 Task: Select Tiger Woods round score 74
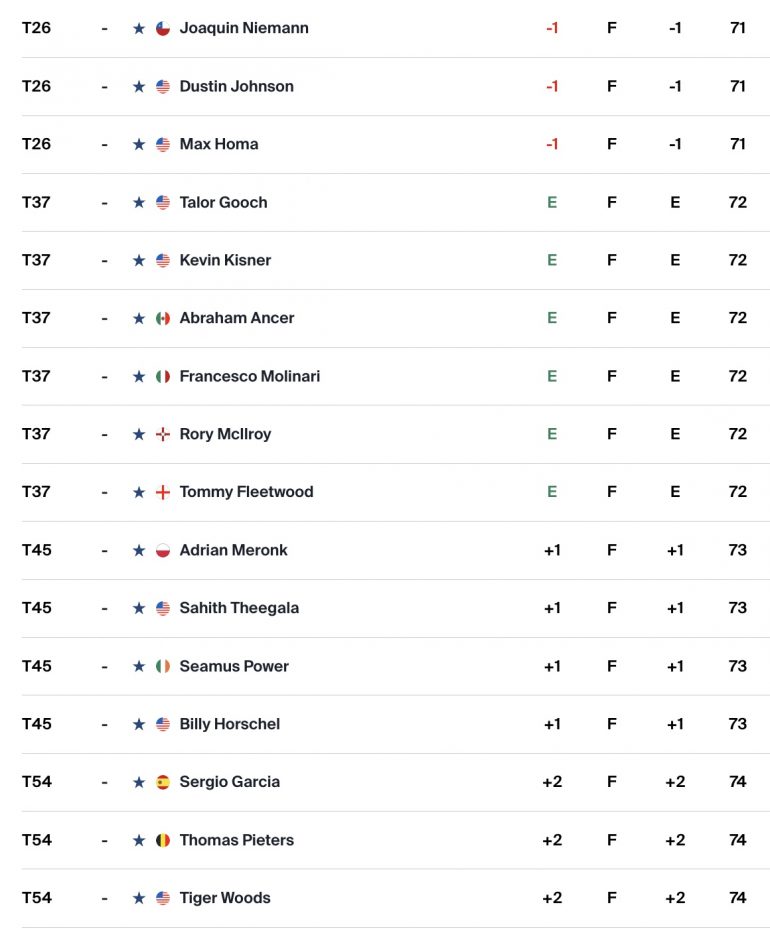(x=737, y=898)
